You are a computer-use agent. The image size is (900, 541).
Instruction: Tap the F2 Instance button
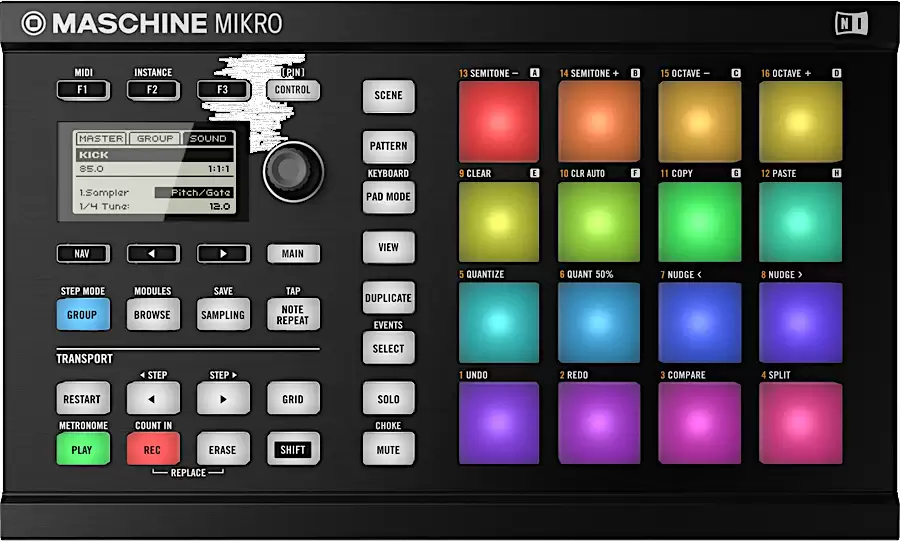(153, 90)
